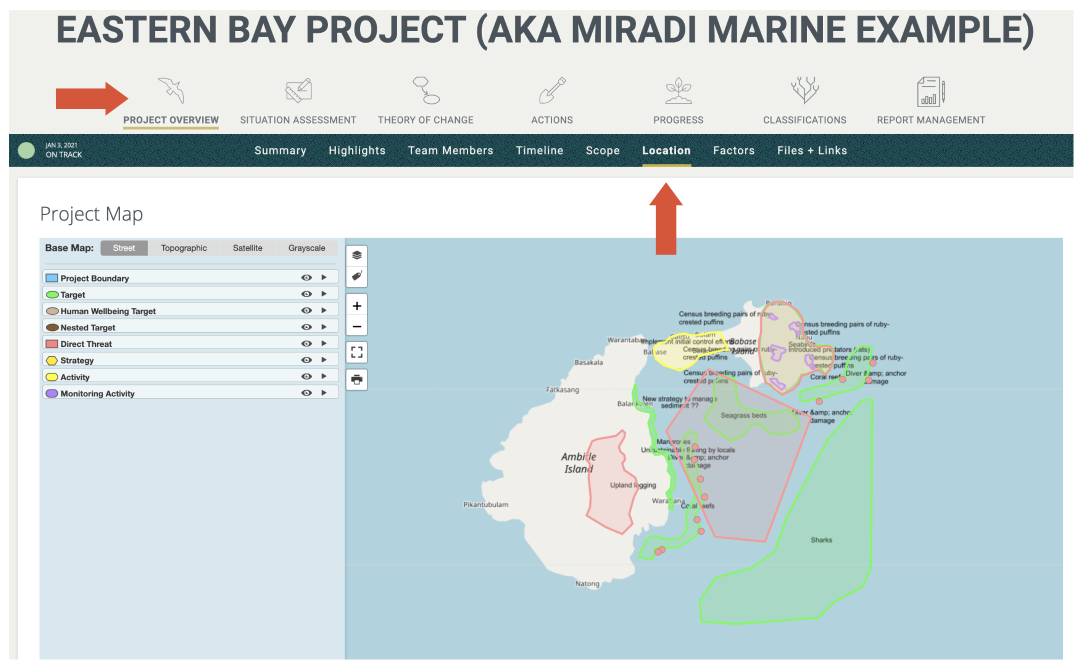Screen dimensions: 1080x672
Task: Zoom in with the plus button
Action: 356,306
